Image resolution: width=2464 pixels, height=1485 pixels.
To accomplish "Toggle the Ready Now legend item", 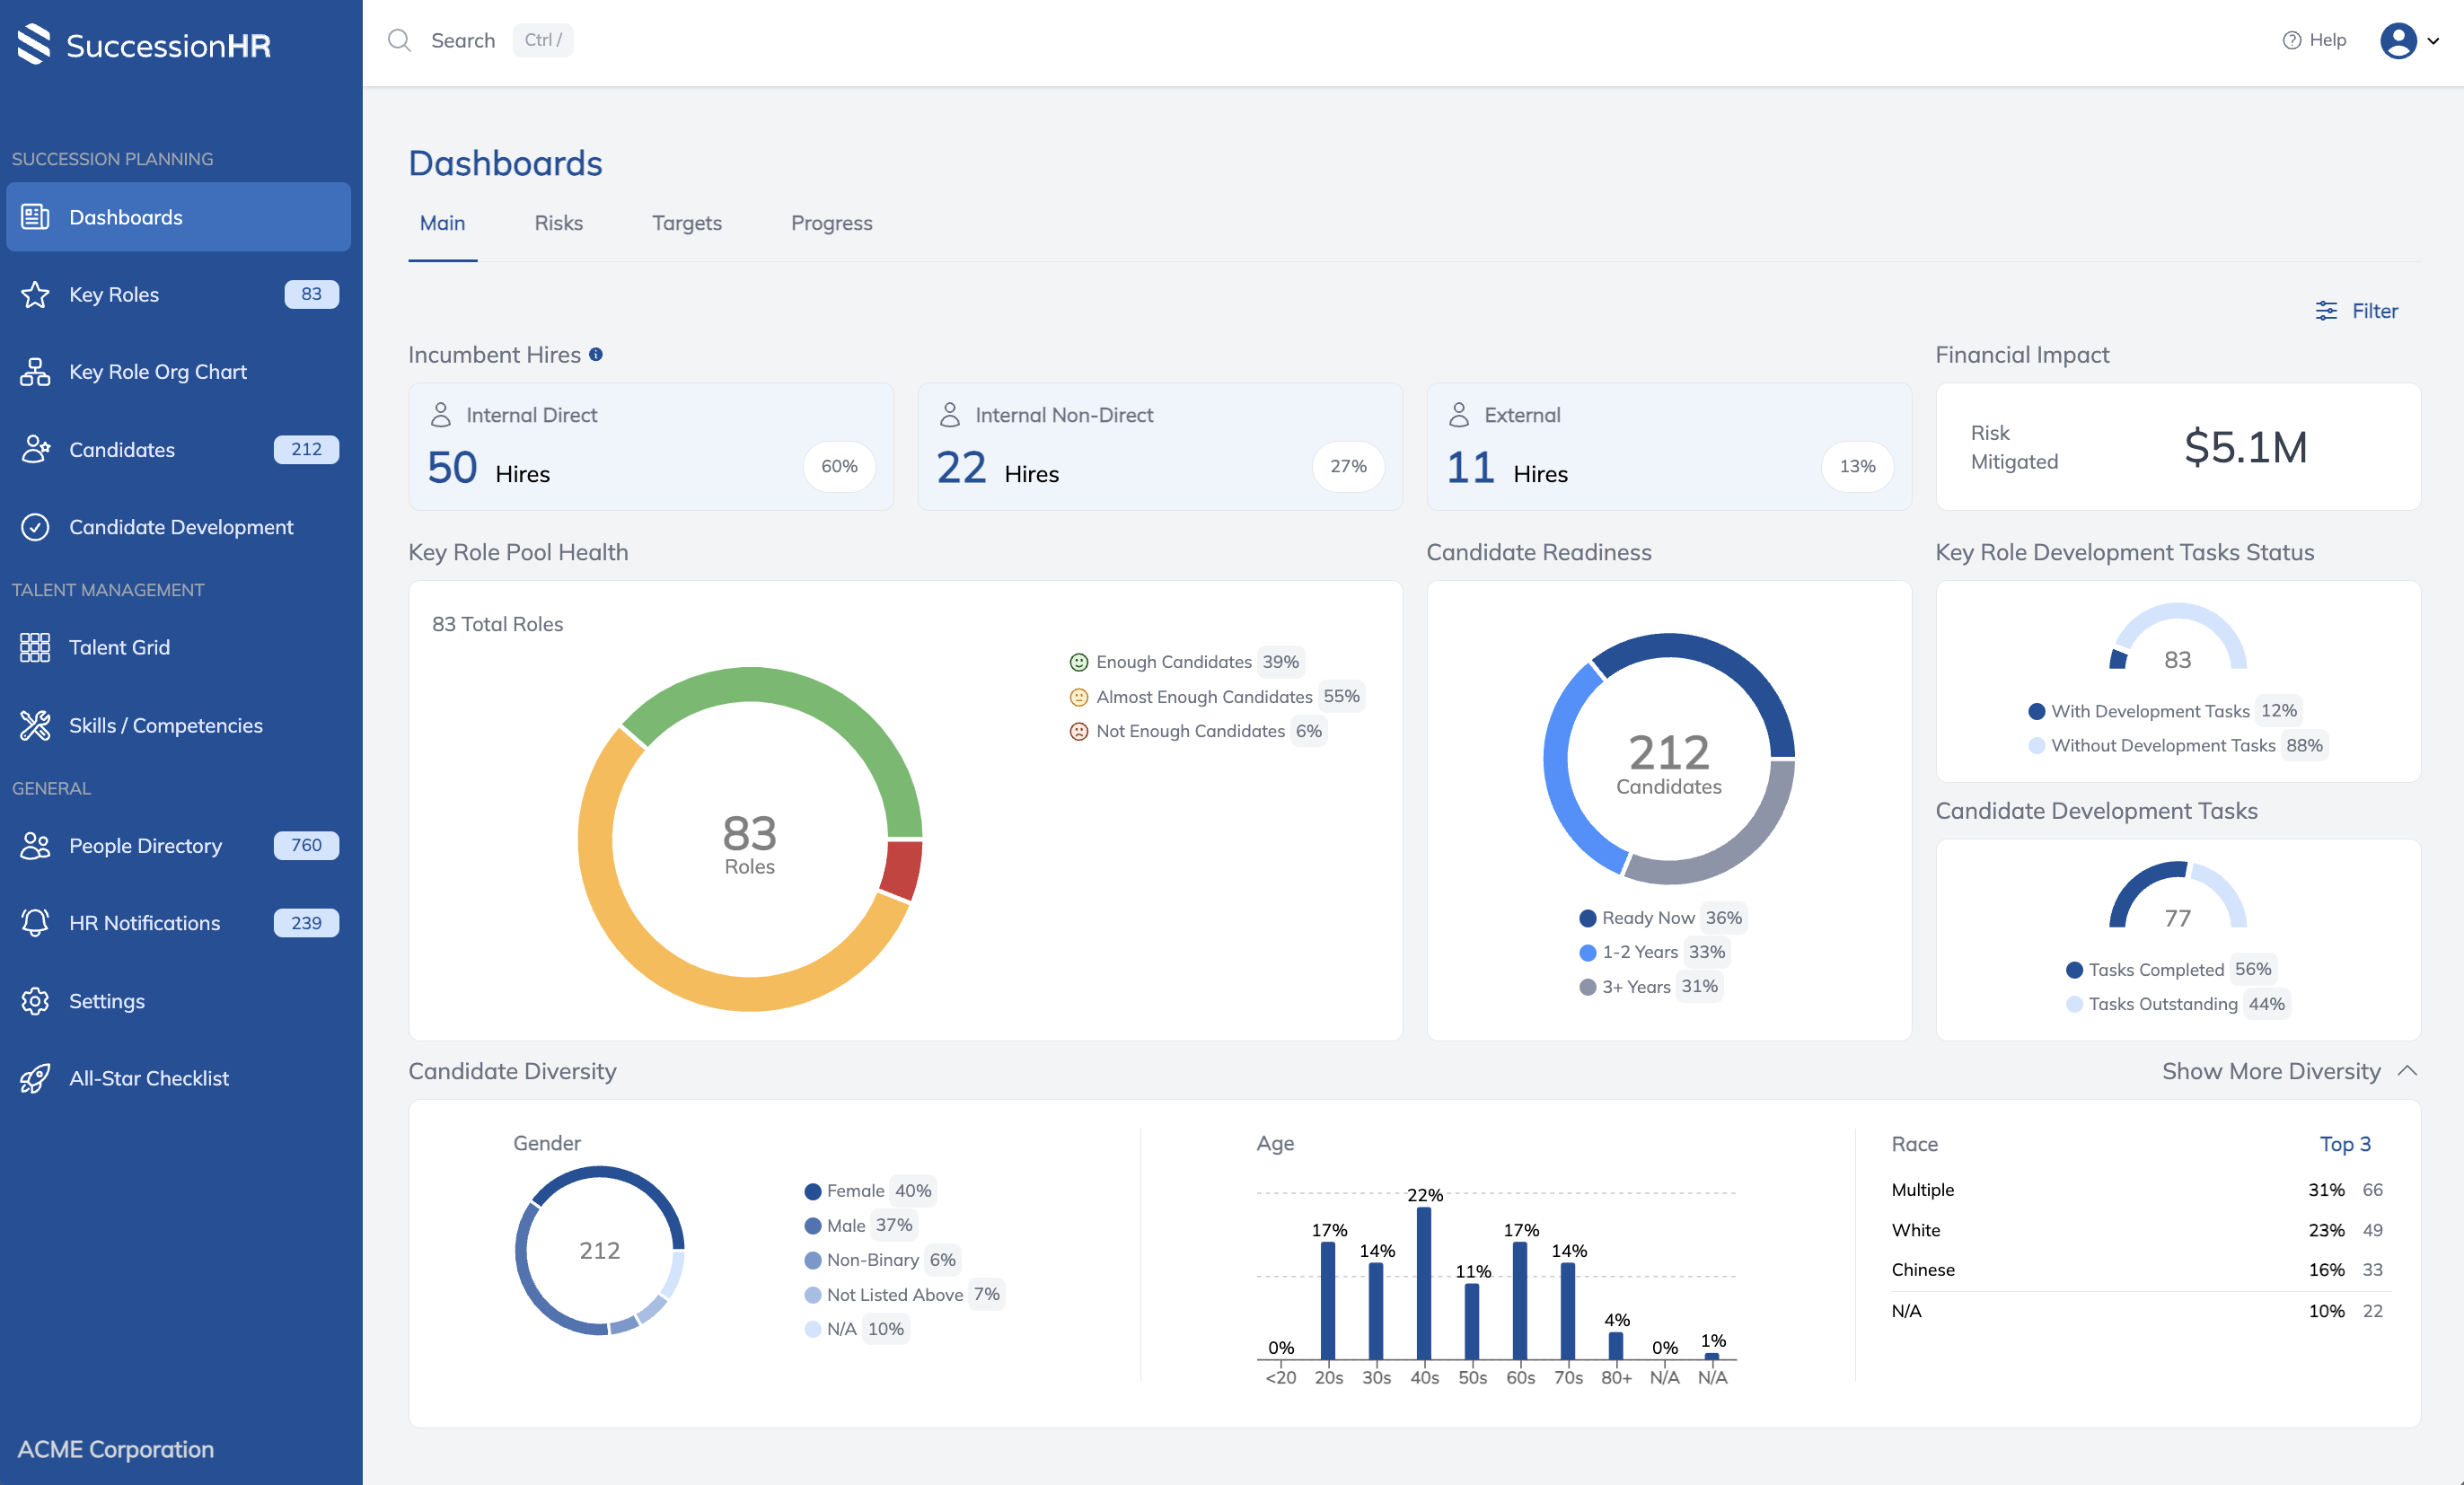I will tap(1649, 917).
